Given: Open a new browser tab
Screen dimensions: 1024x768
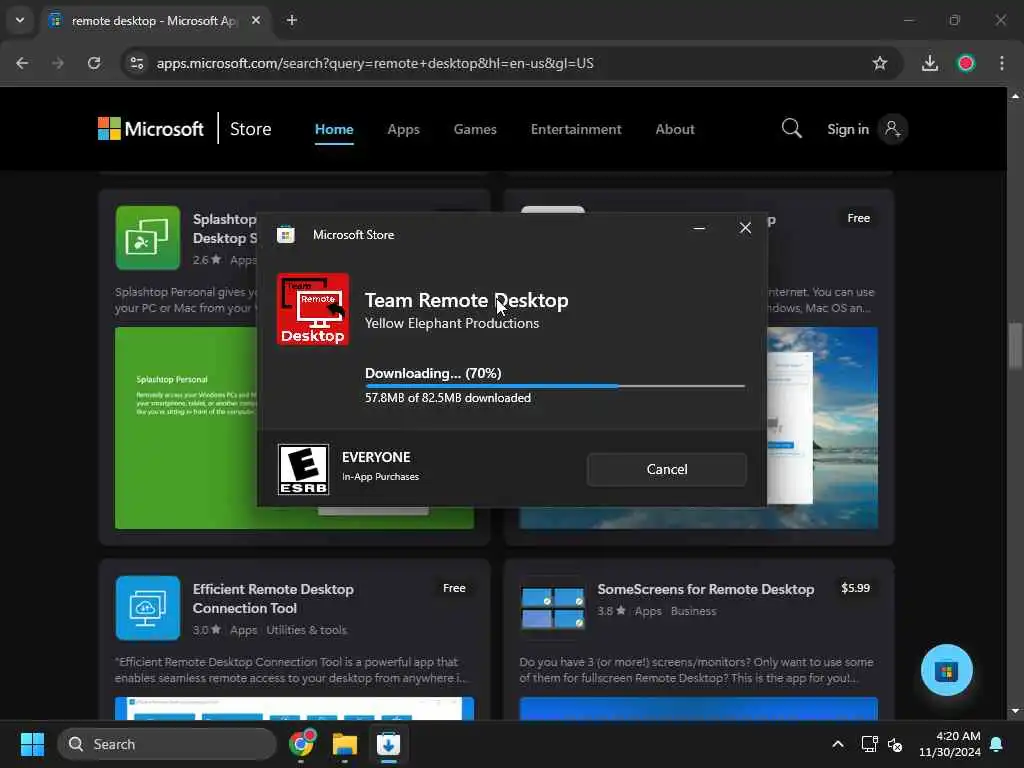Looking at the screenshot, I should click(x=292, y=20).
